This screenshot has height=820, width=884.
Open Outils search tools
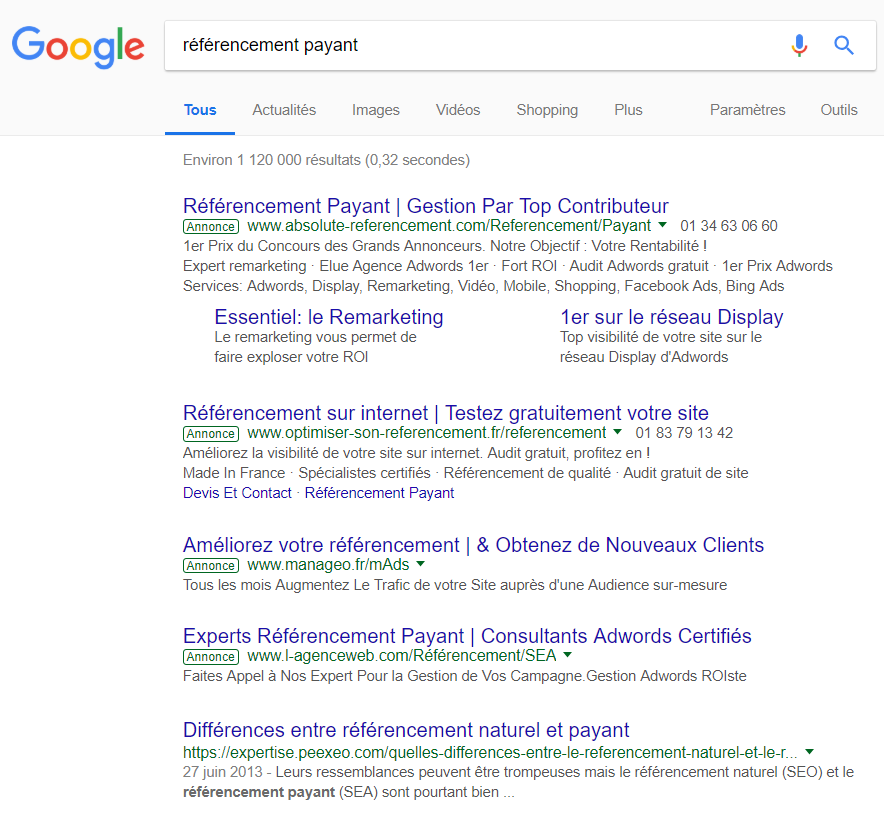839,110
